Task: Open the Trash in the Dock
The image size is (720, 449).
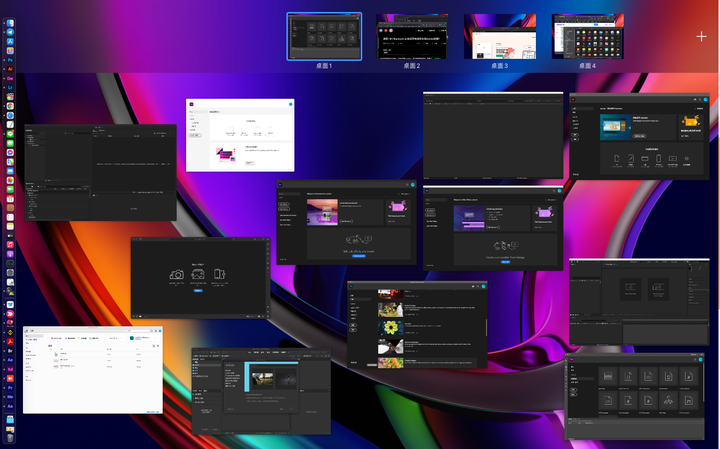Action: 10,437
